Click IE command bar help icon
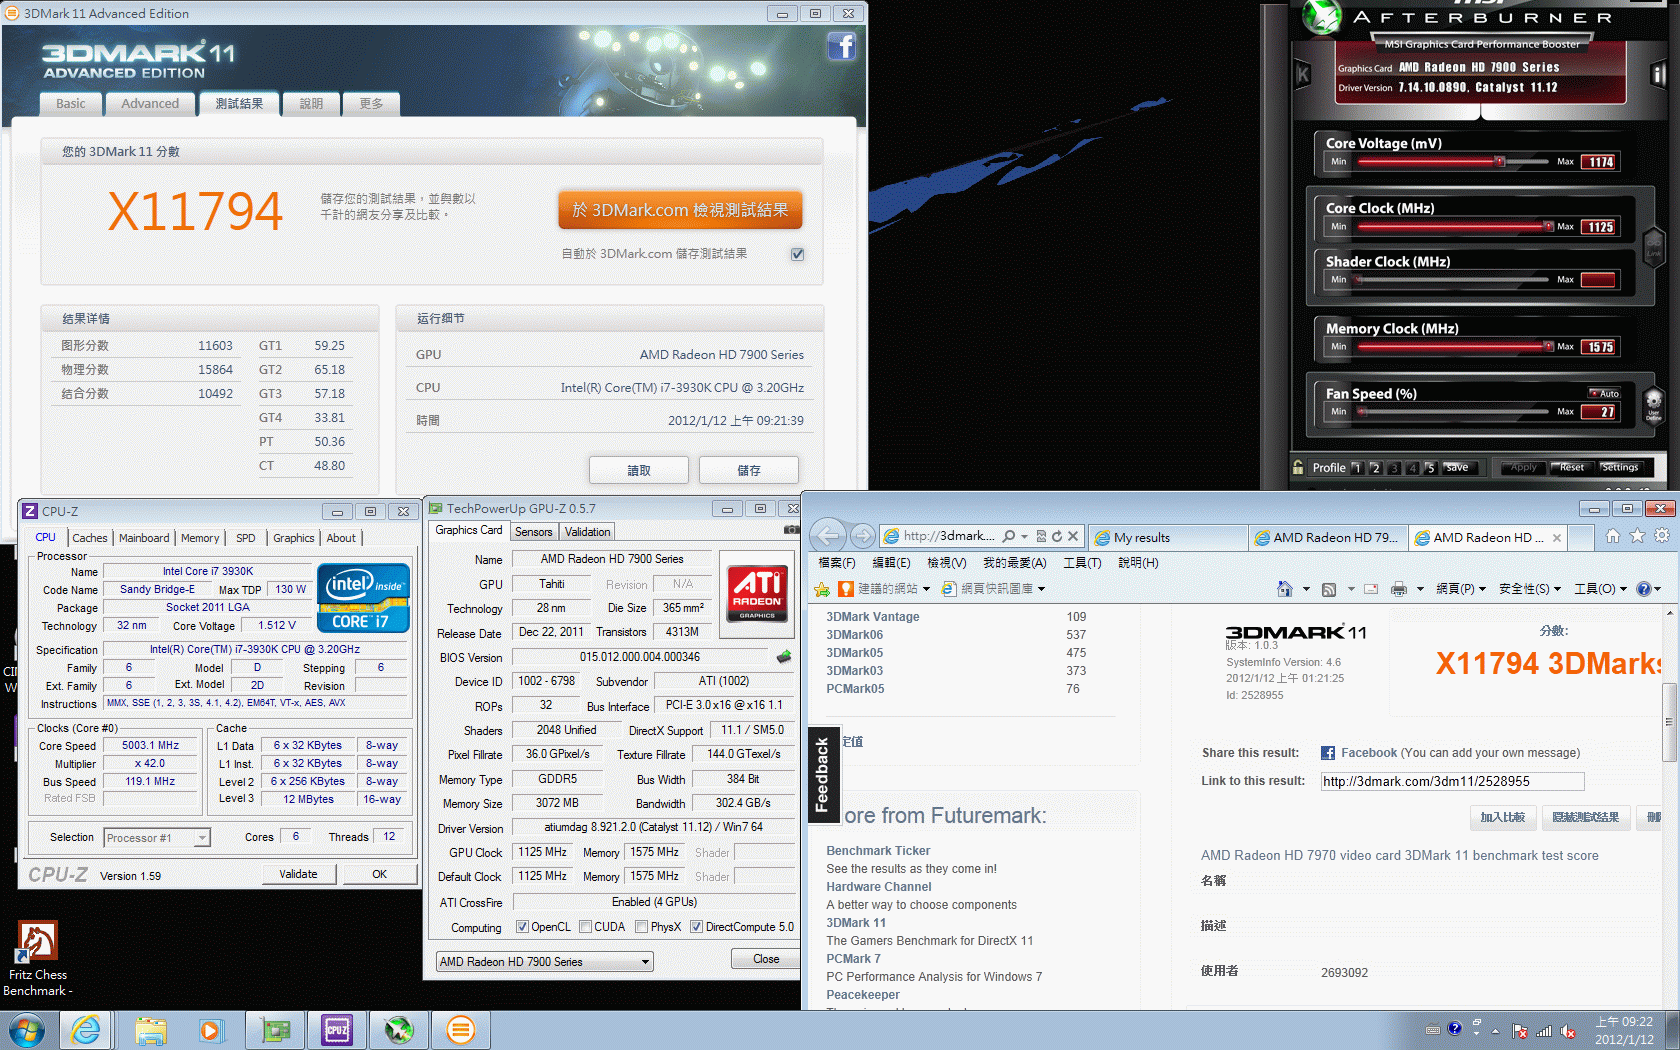This screenshot has width=1680, height=1050. 1644,589
